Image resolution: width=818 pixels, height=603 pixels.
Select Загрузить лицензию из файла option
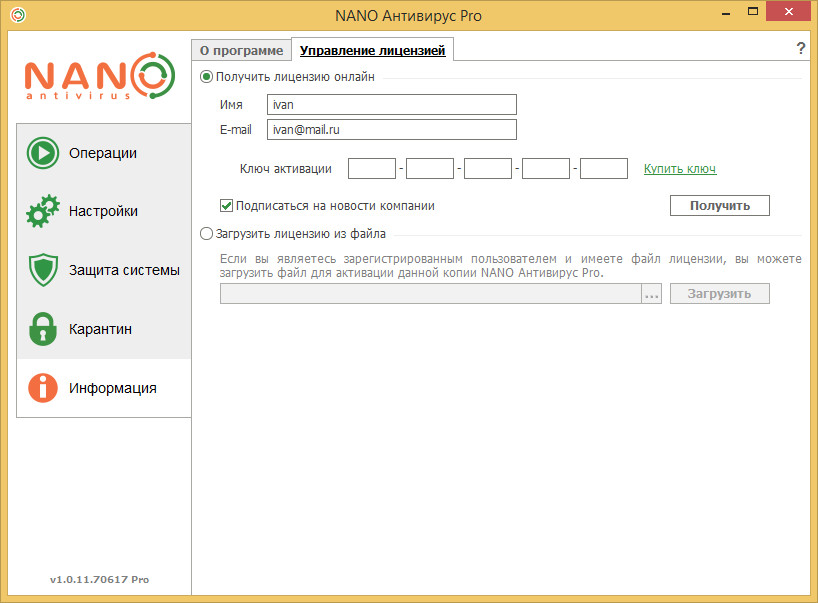[207, 234]
